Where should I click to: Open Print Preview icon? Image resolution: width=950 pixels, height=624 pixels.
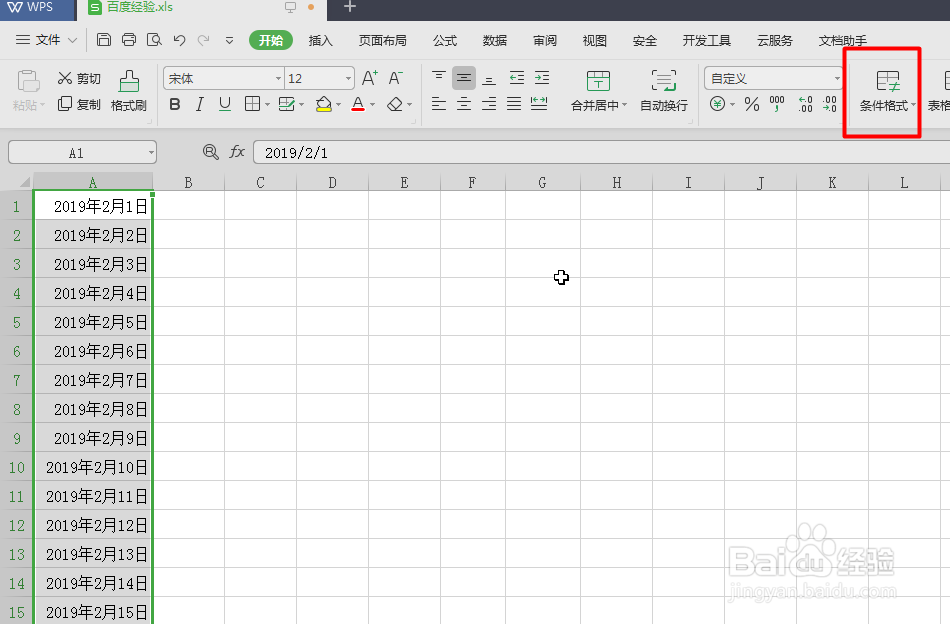click(x=154, y=40)
